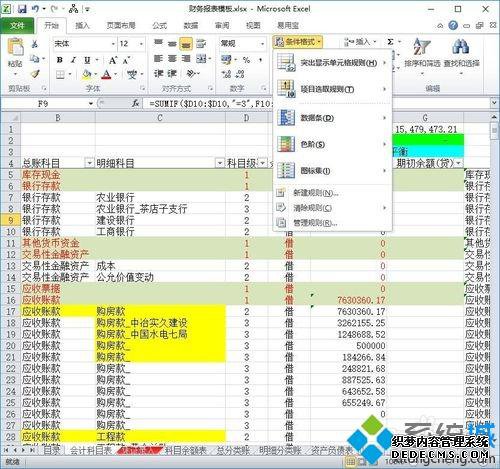
Task: Click the insert function fx icon
Action: pos(135,104)
